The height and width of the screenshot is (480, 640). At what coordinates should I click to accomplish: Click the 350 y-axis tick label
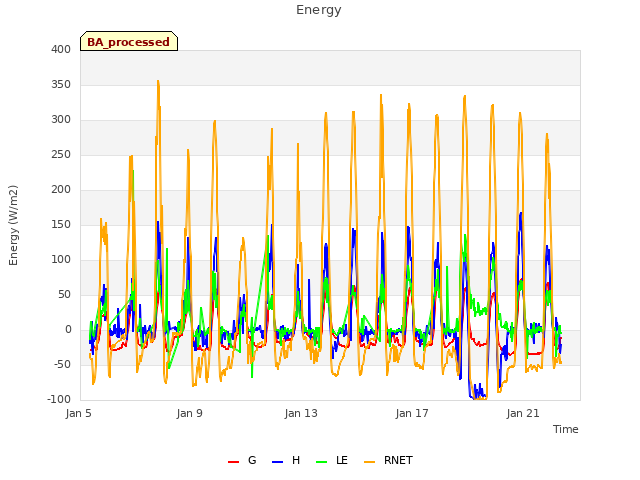click(x=61, y=84)
